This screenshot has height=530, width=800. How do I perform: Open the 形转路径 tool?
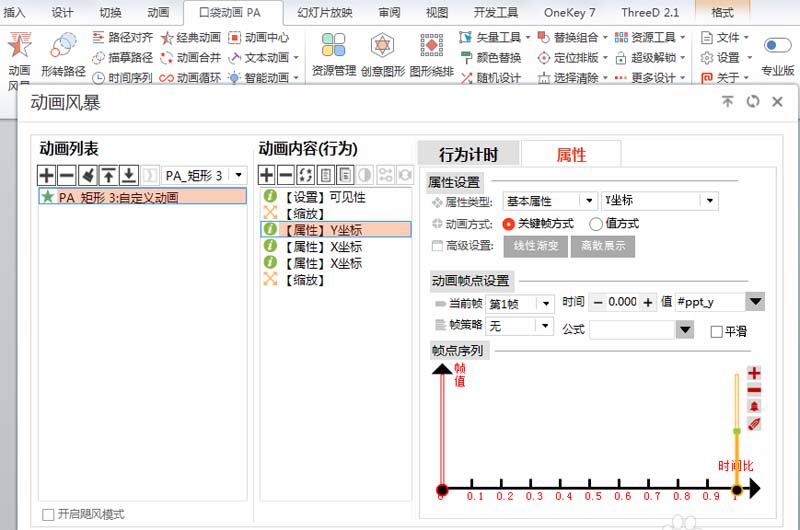point(63,55)
